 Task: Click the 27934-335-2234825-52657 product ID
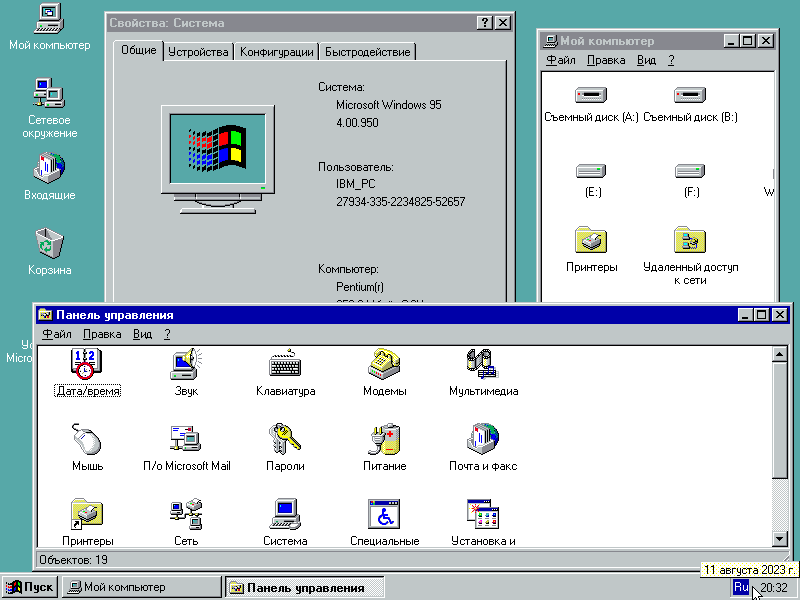click(x=401, y=202)
